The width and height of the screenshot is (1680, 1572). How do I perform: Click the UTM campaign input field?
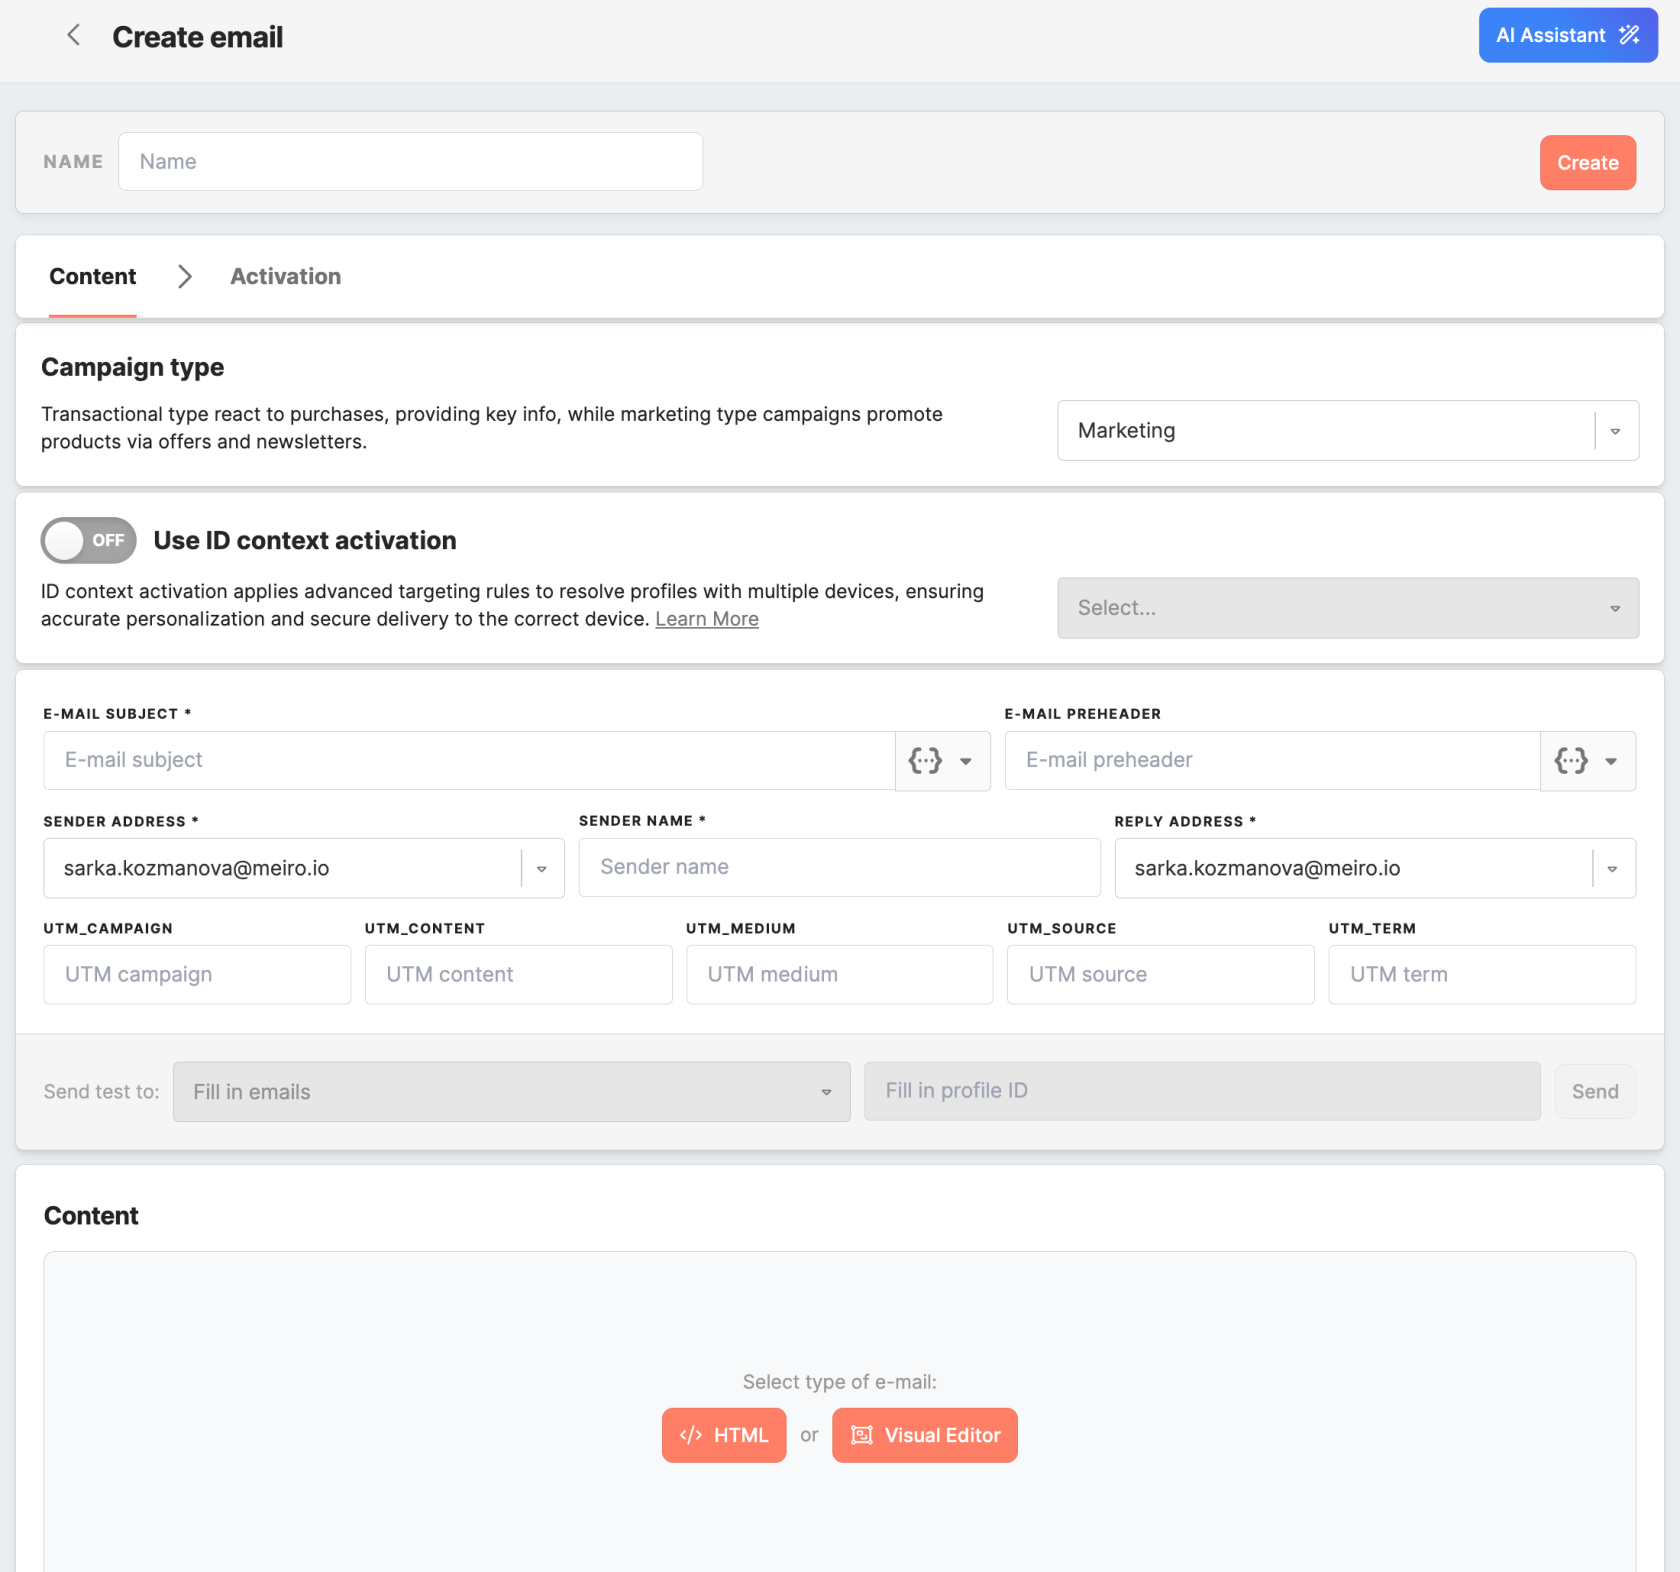click(x=197, y=975)
